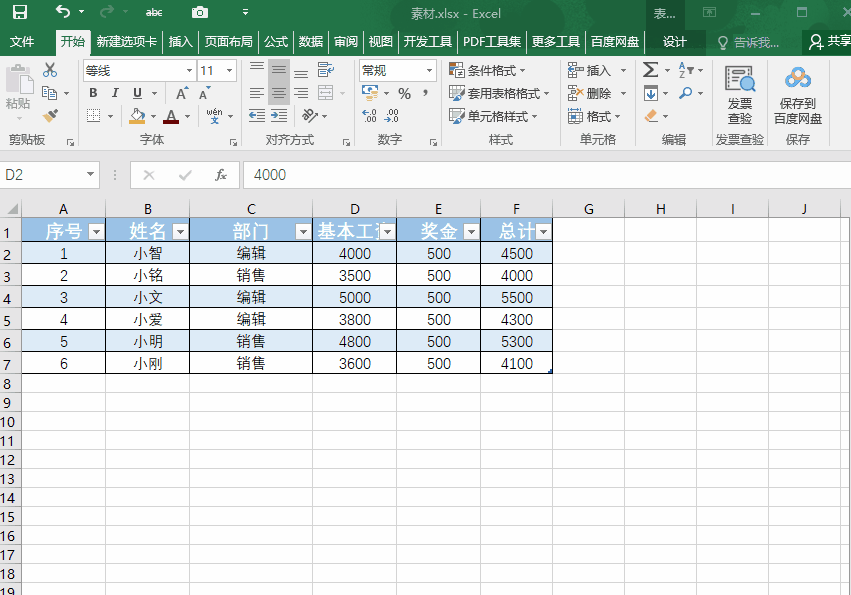Toggle middle vertical alignment
Image resolution: width=851 pixels, height=595 pixels.
pos(279,70)
